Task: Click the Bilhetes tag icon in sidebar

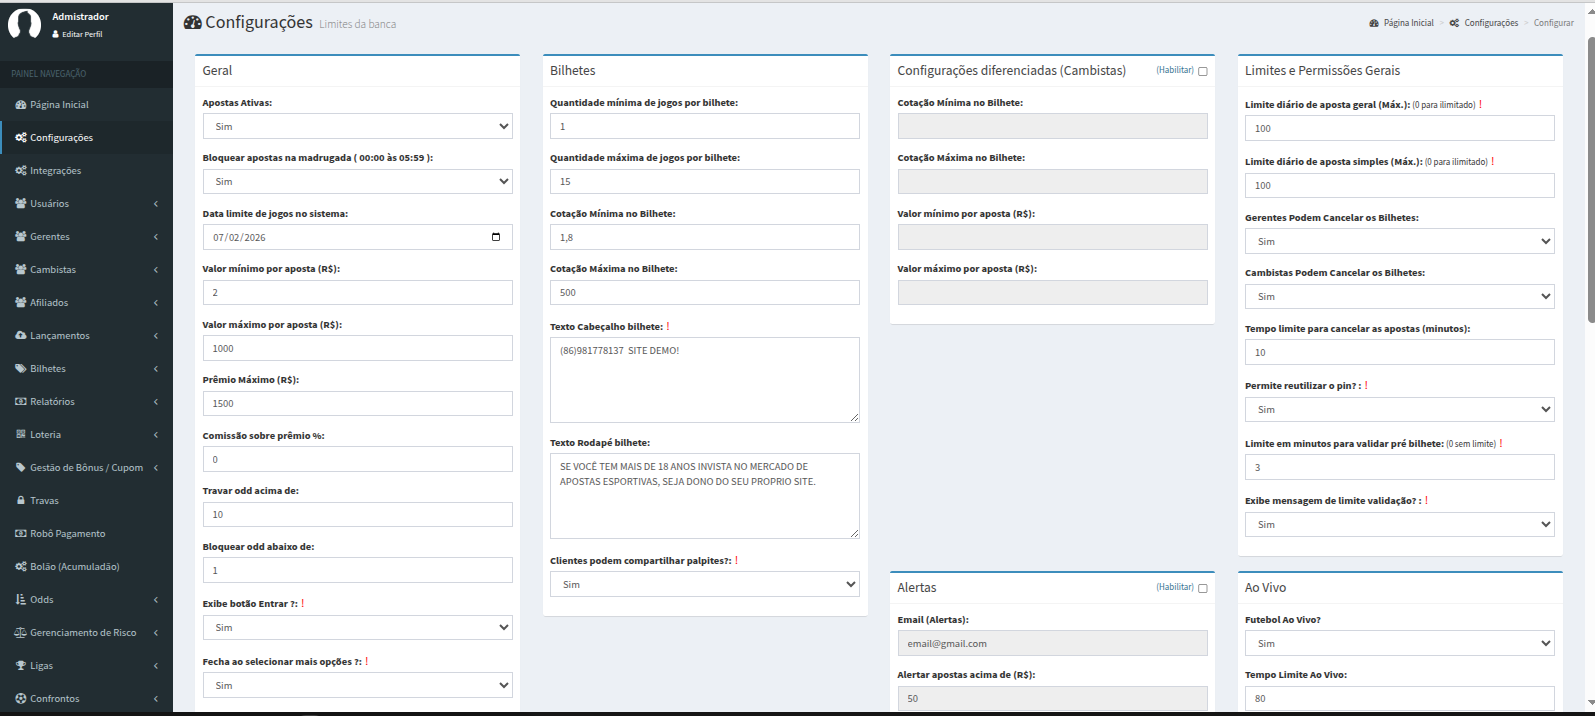Action: coord(21,369)
